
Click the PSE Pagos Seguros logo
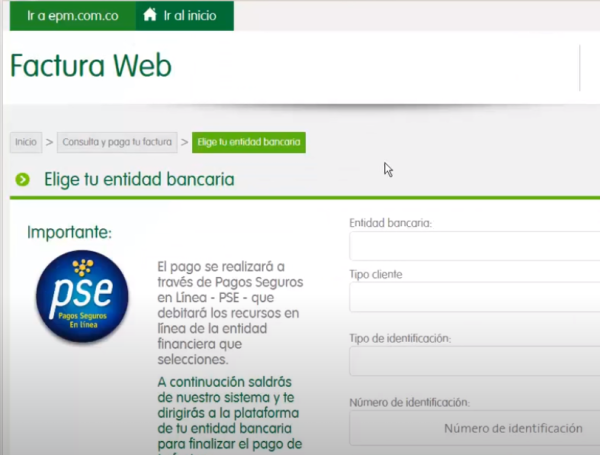[x=82, y=297]
